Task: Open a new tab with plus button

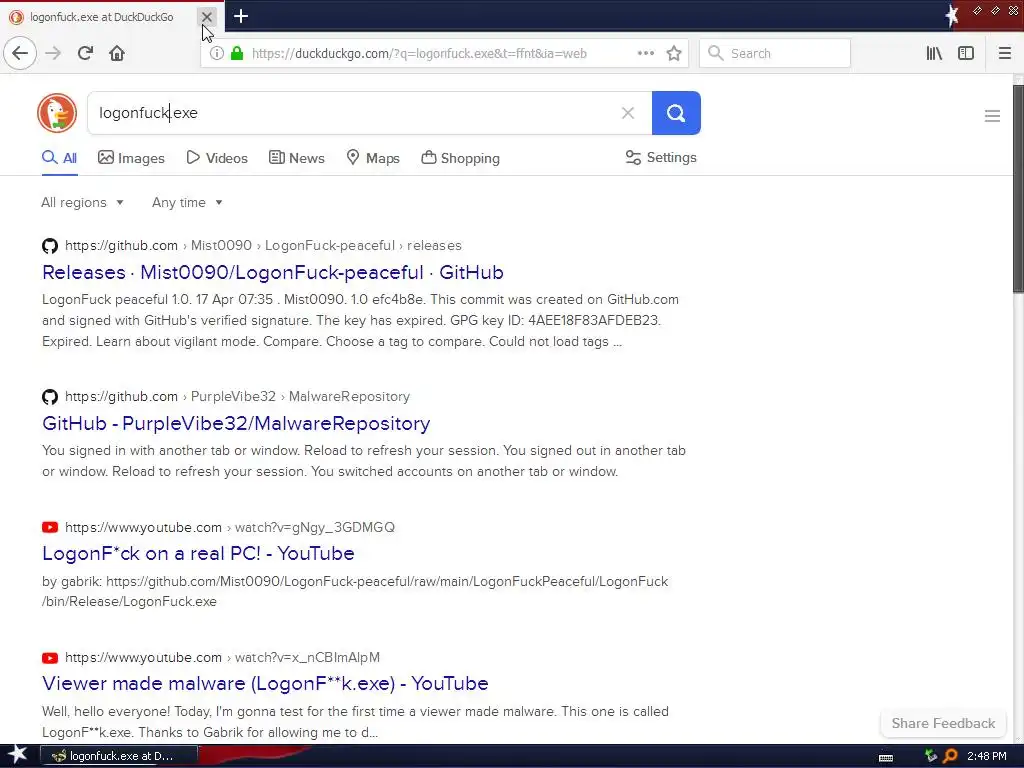Action: [x=241, y=16]
